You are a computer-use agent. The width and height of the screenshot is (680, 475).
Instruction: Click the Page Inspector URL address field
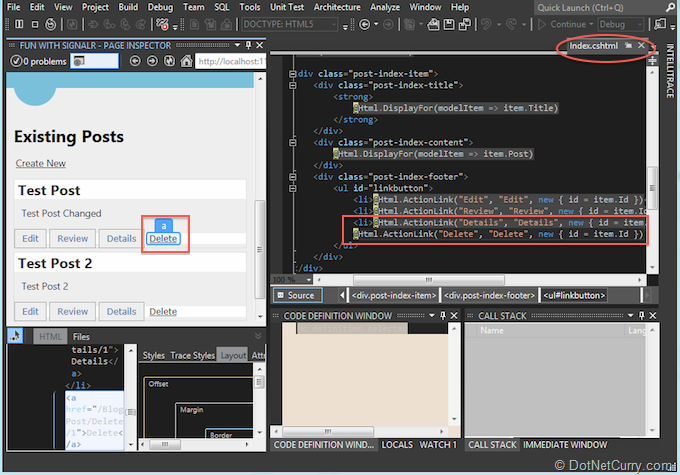(230, 62)
